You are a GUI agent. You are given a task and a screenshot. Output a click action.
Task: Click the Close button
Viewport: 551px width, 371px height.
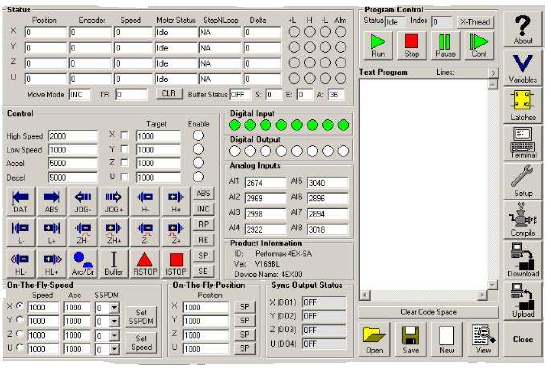tap(523, 339)
